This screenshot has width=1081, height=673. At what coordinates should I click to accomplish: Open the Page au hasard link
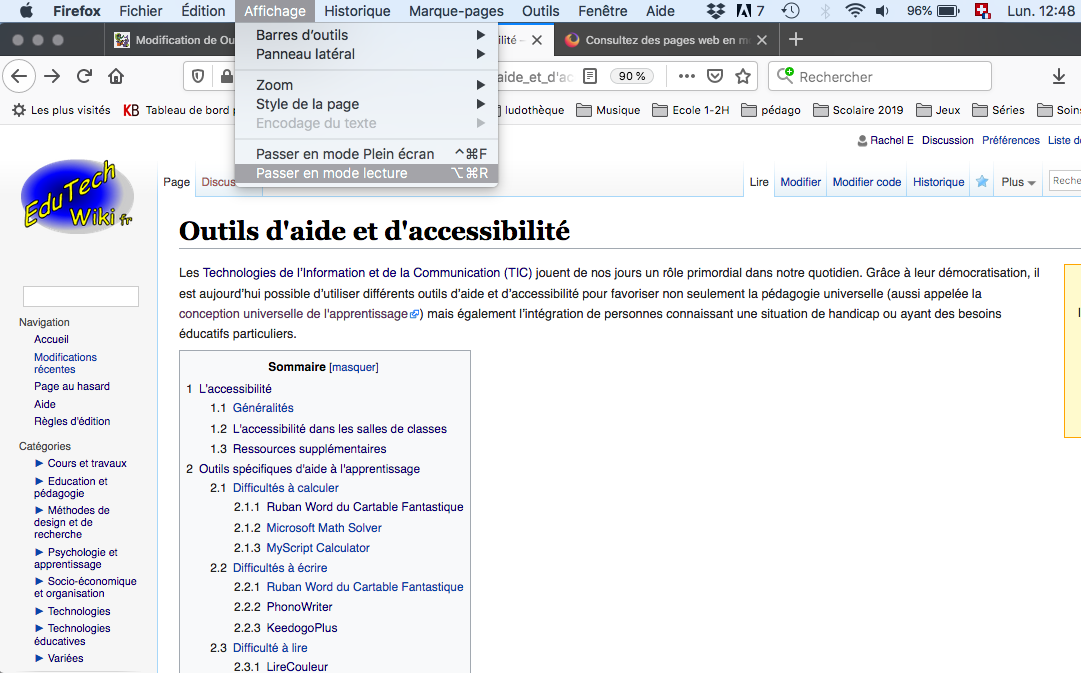pyautogui.click(x=72, y=386)
